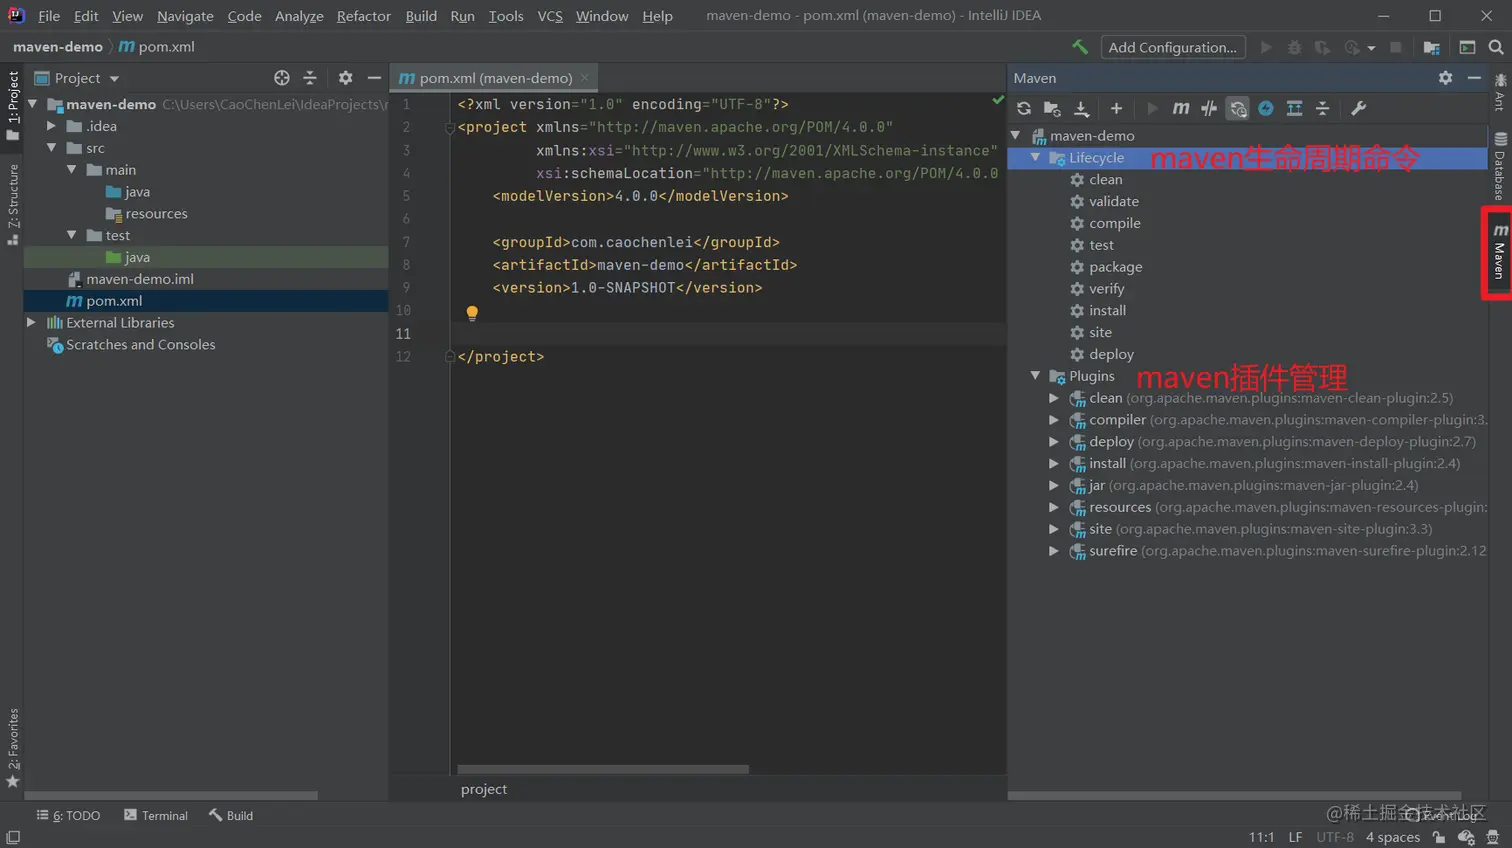
Task: Click the Maven tab on right strip
Action: [x=1499, y=252]
